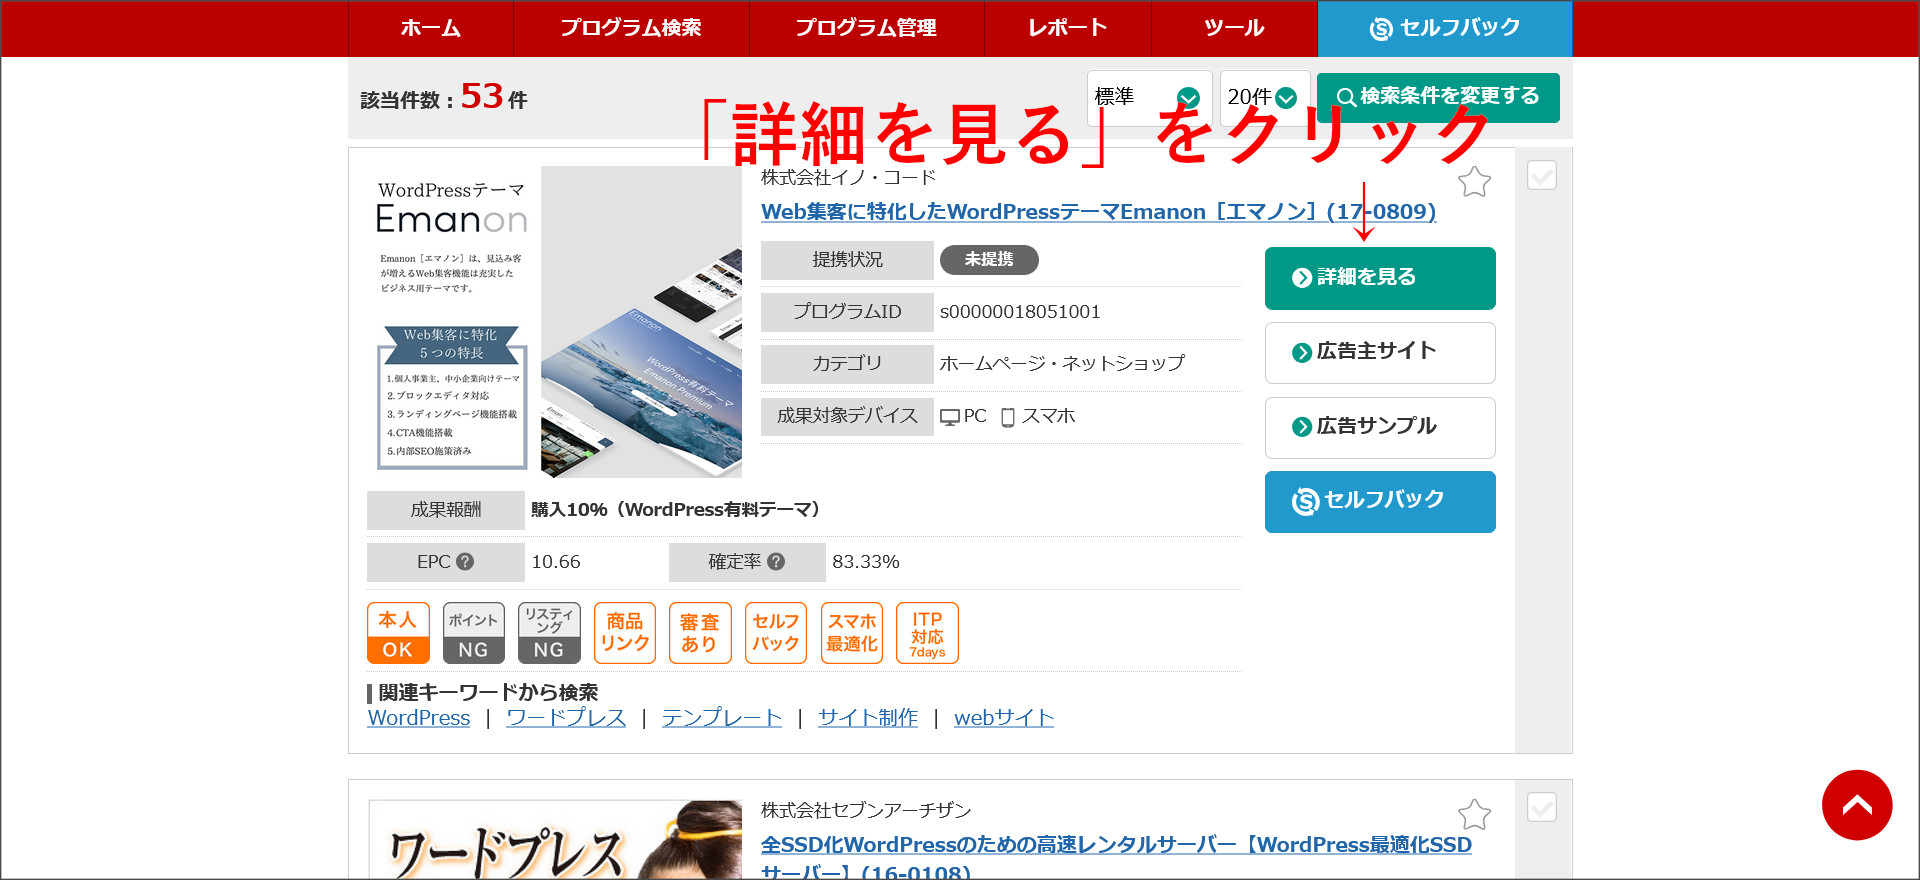Click the red scroll-to-top arrow button
This screenshot has height=880, width=1920.
click(1857, 805)
